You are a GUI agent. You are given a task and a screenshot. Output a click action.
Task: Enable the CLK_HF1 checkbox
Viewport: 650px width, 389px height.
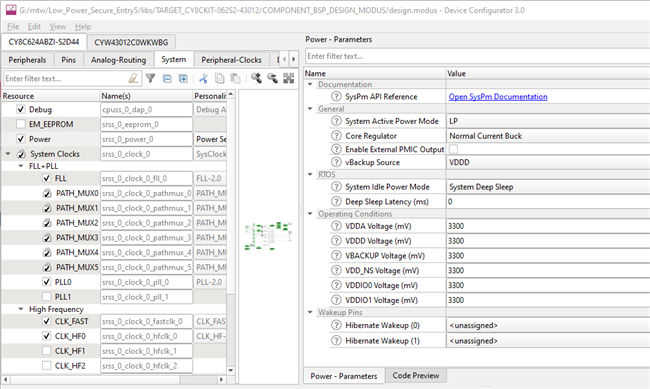[46, 351]
